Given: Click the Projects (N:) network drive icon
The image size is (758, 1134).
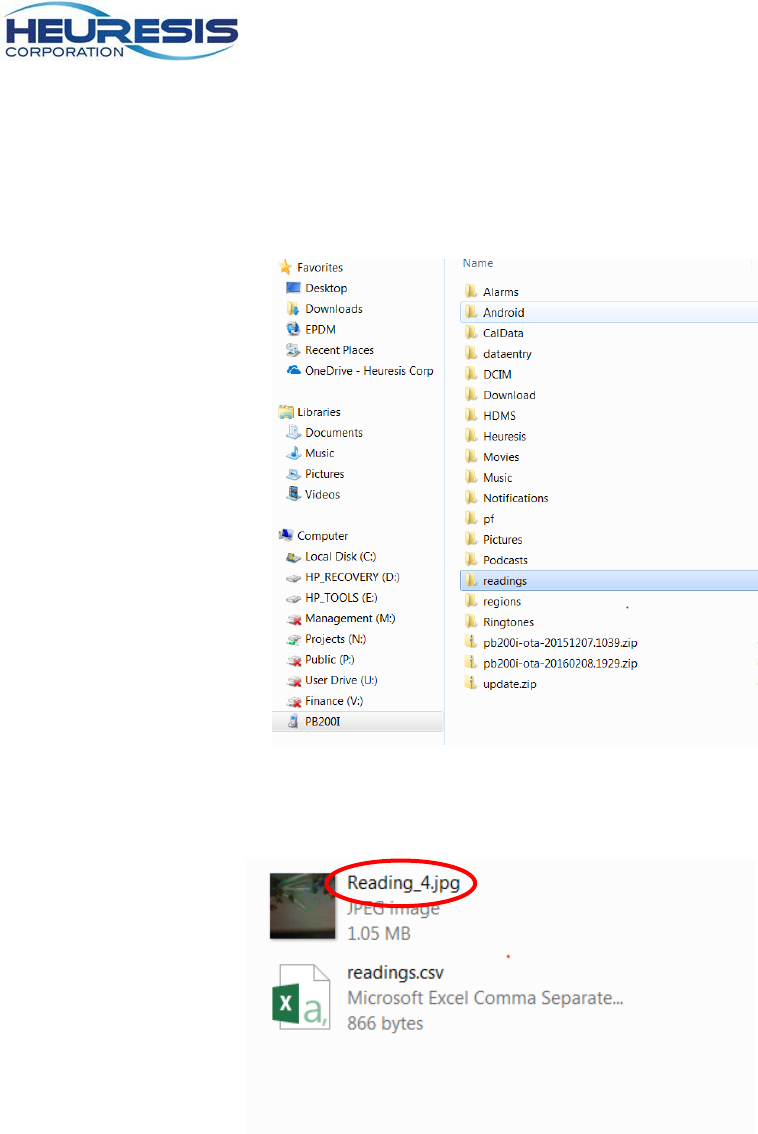Looking at the screenshot, I should click(293, 639).
